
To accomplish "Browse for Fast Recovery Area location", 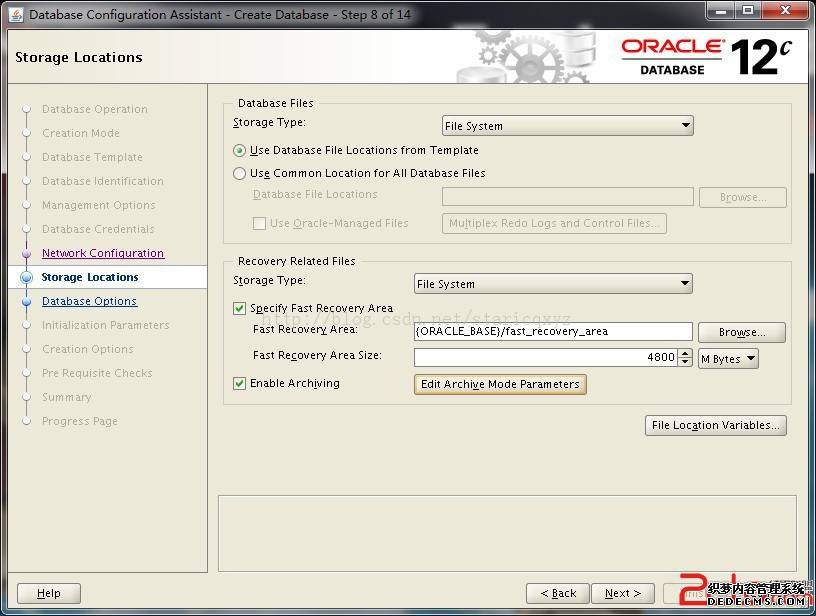I will pos(741,332).
